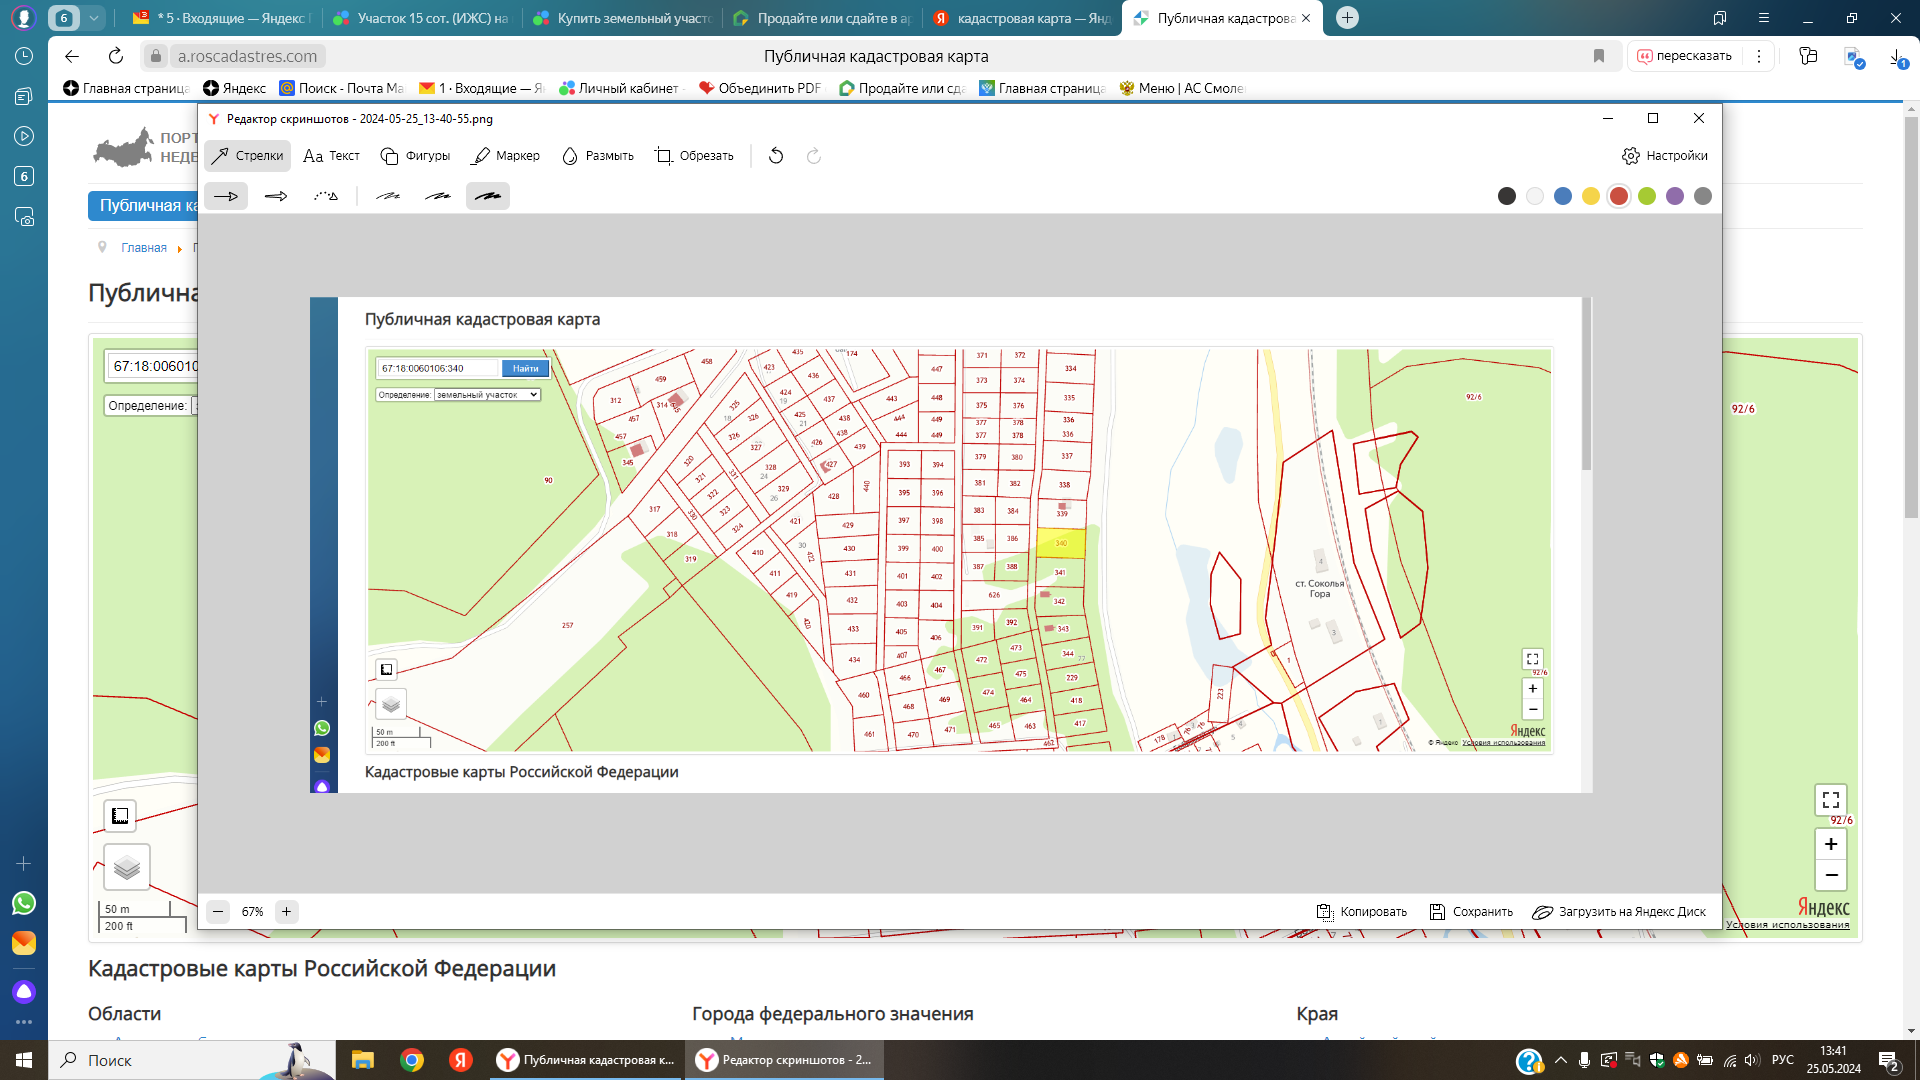Screen dimensions: 1920x1080
Task: Open the 'земельный участок' dropdown
Action: 488,395
